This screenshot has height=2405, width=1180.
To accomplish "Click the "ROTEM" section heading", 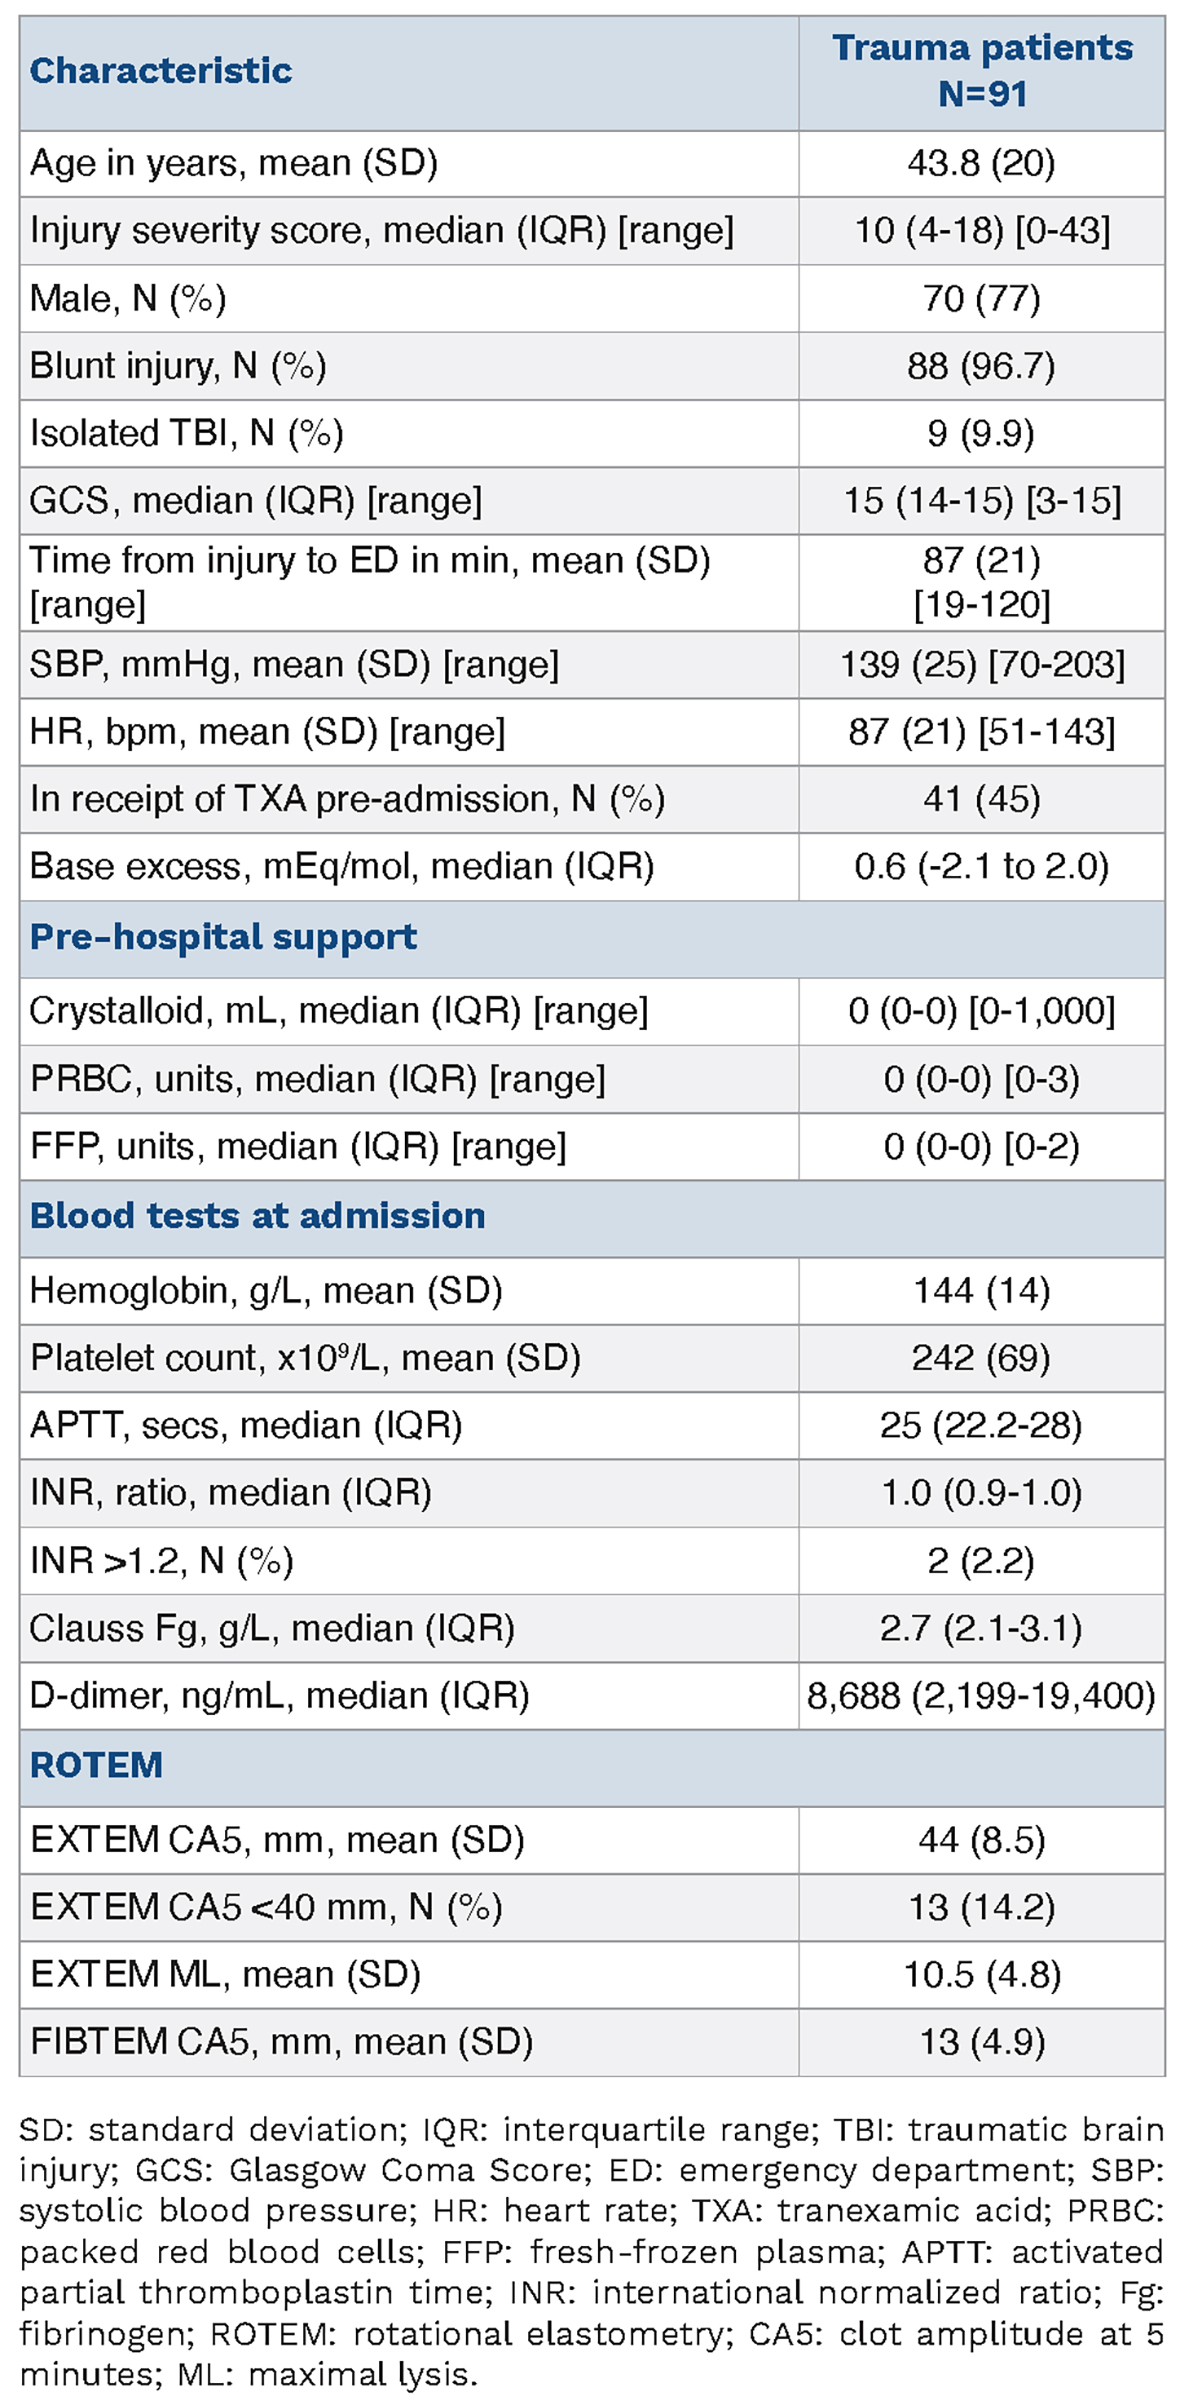I will pos(96,1765).
